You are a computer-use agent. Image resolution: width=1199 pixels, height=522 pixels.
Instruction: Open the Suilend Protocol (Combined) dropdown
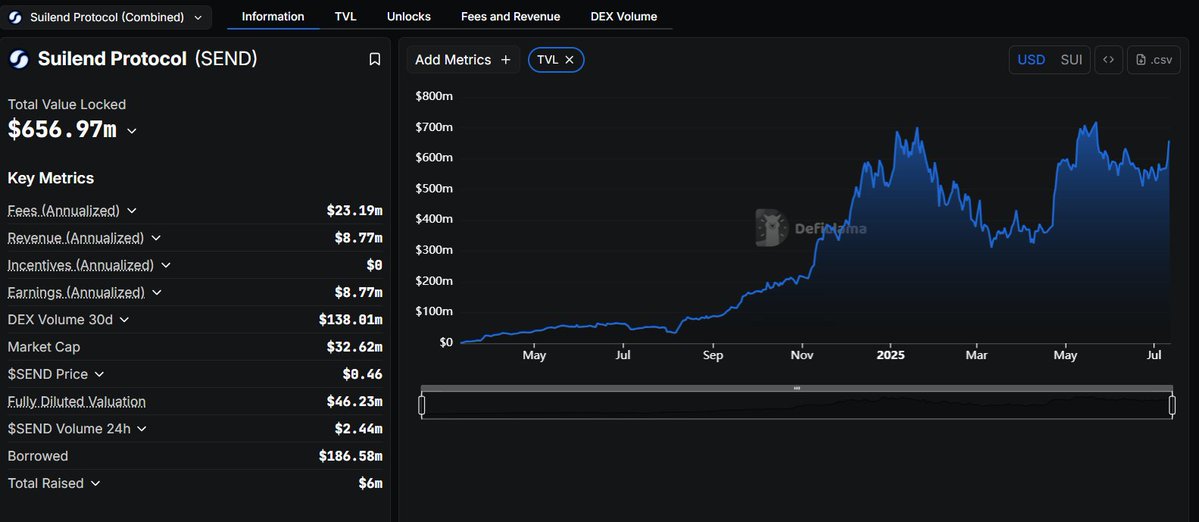click(x=106, y=17)
